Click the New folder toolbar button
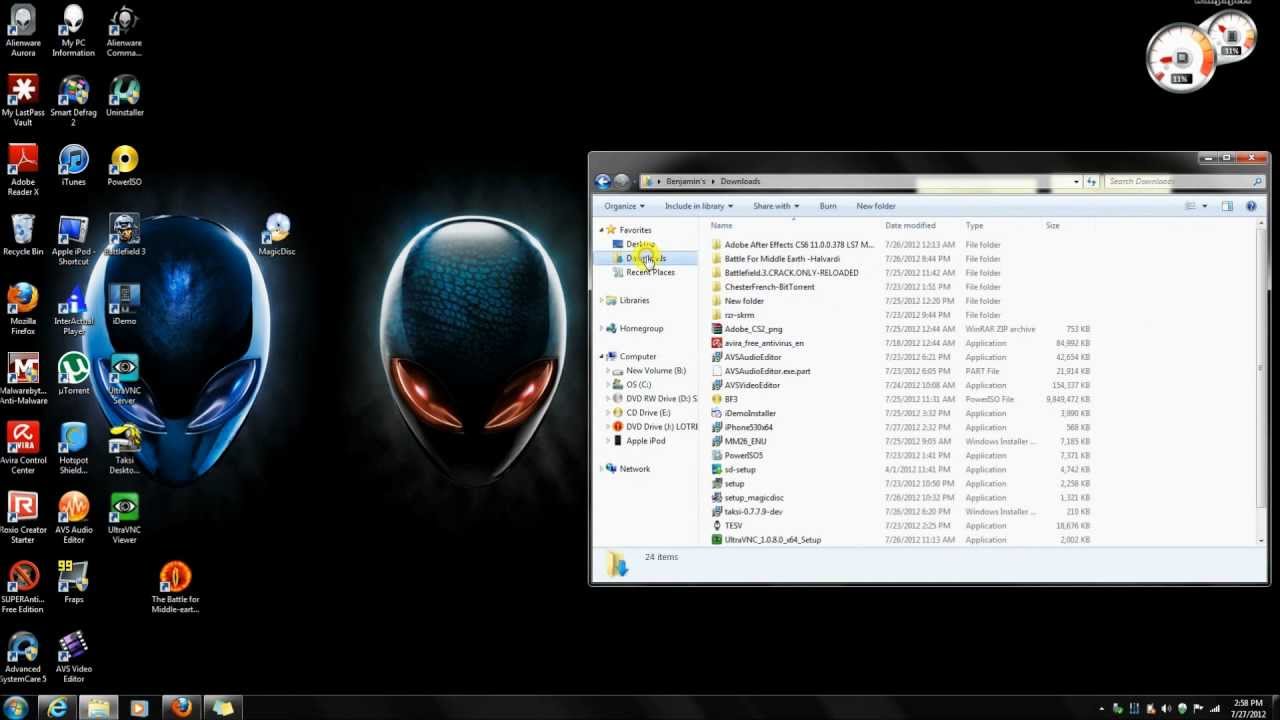The image size is (1280, 720). 876,206
